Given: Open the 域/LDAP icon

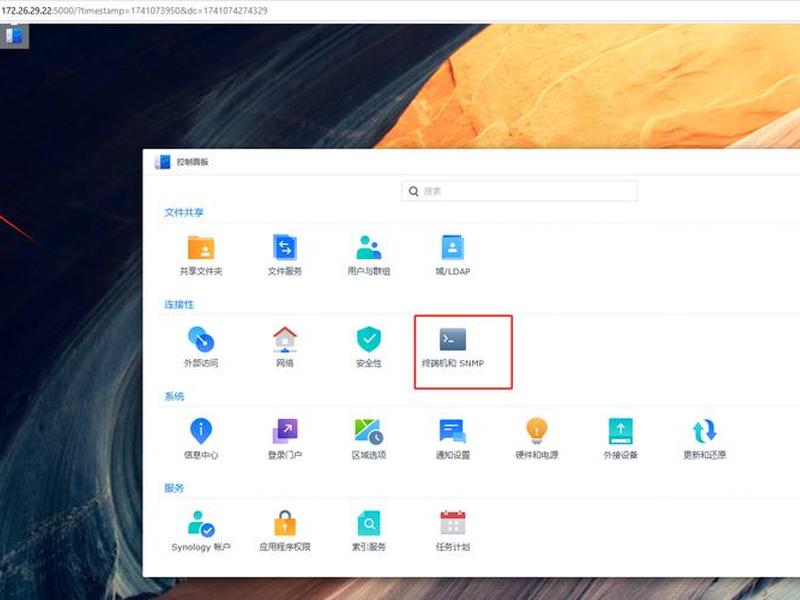Looking at the screenshot, I should pyautogui.click(x=453, y=247).
